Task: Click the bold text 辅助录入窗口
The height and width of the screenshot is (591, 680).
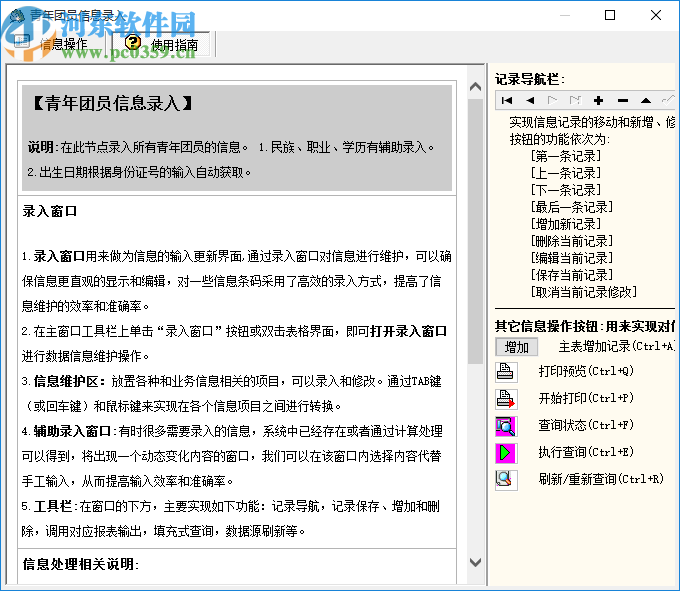Action: coord(72,431)
